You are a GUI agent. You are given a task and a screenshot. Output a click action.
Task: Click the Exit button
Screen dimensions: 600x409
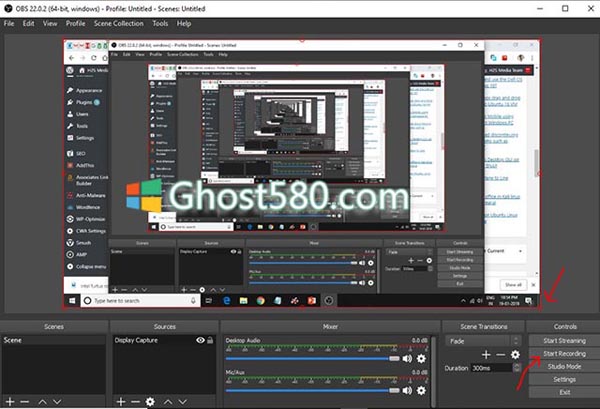(x=564, y=392)
